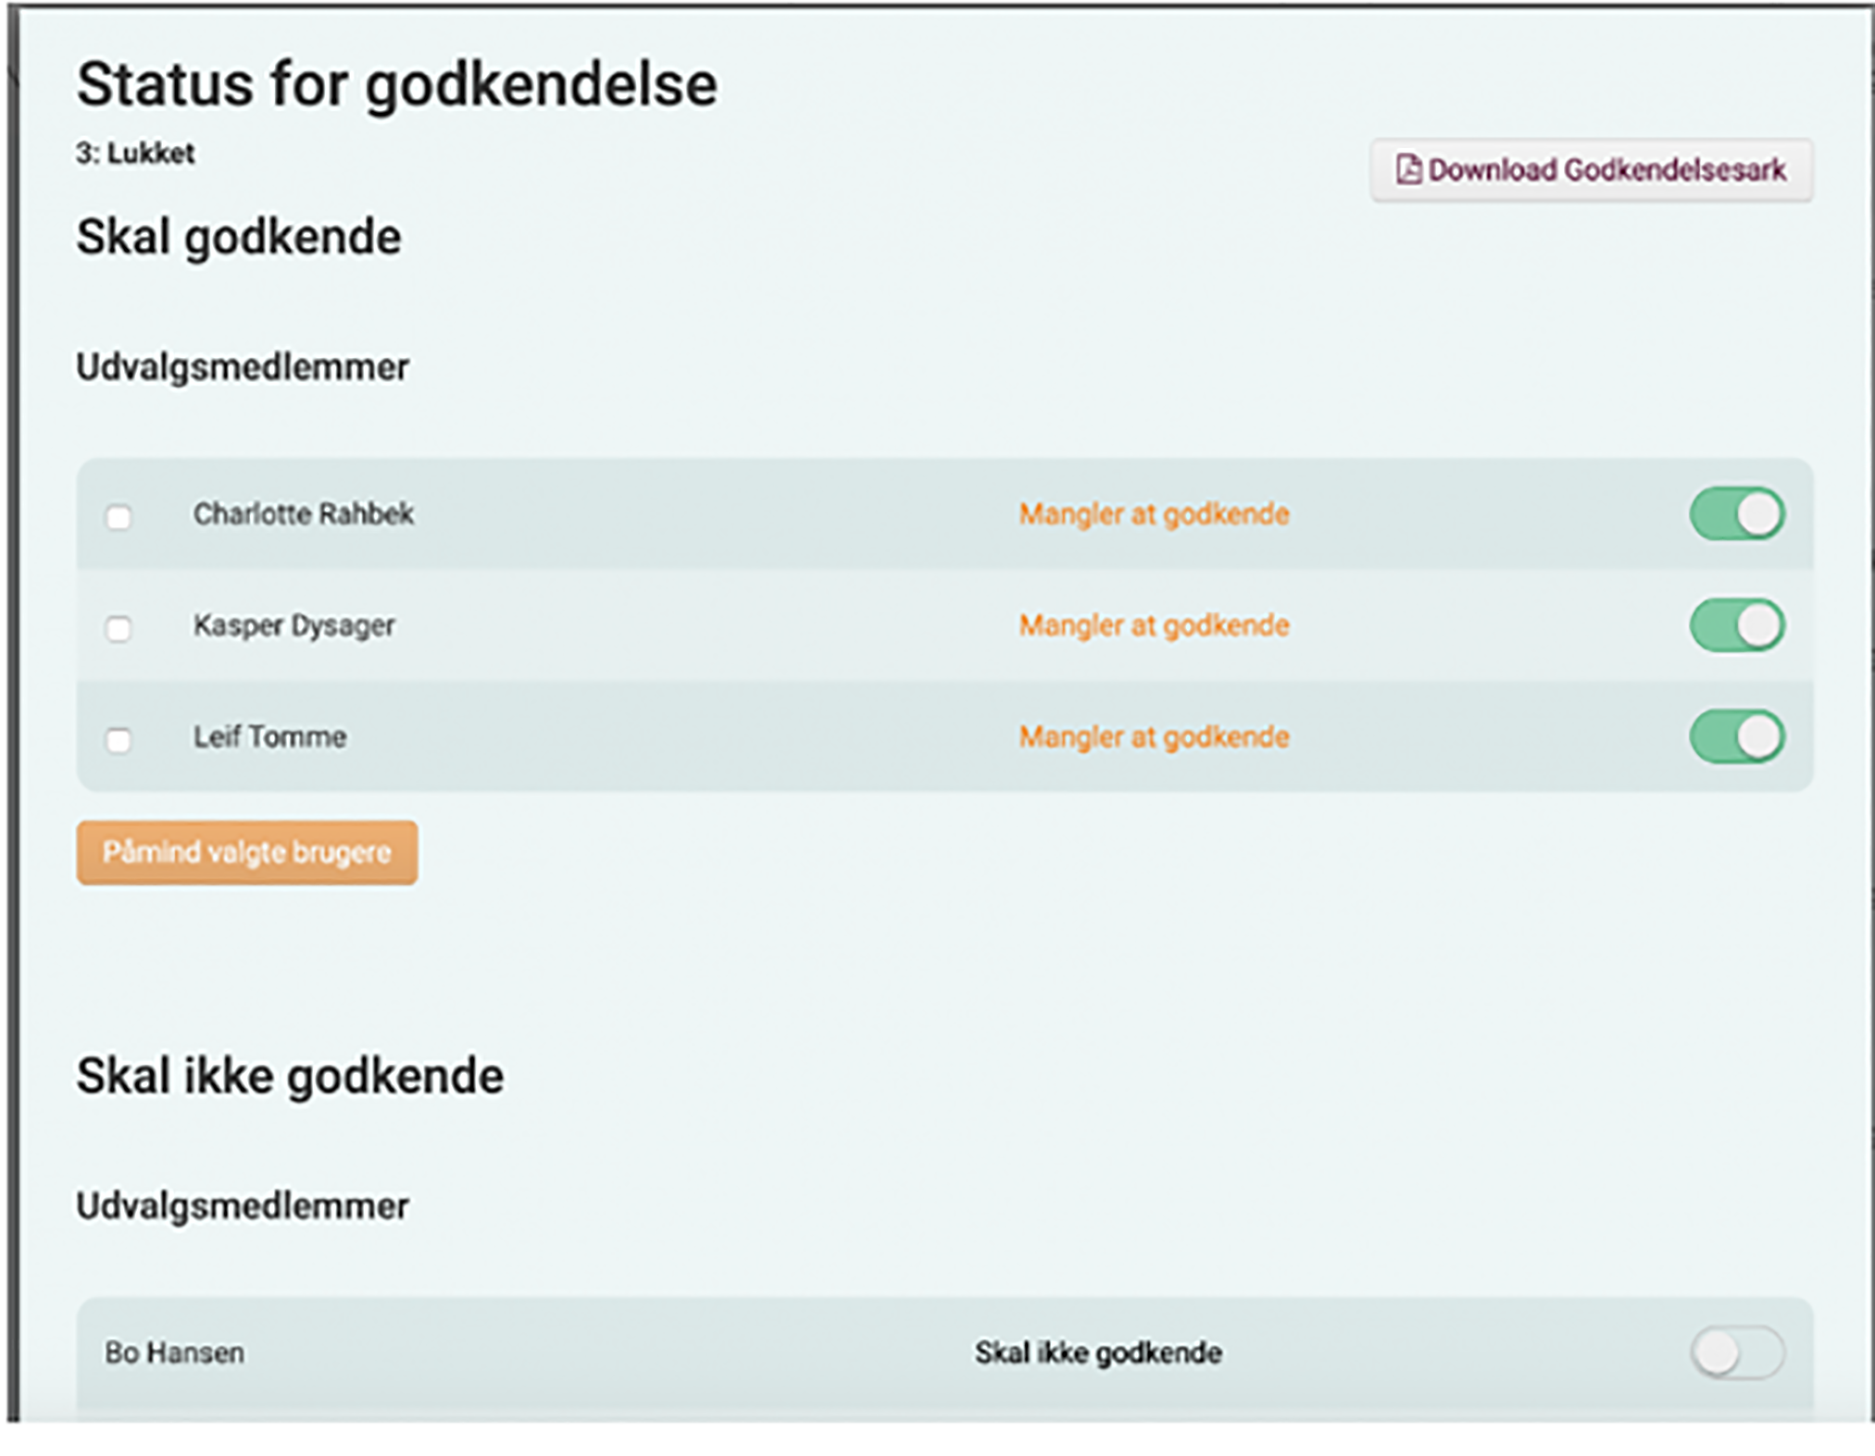Click on Leif Tomme's name
The width and height of the screenshot is (1875, 1456).
270,737
